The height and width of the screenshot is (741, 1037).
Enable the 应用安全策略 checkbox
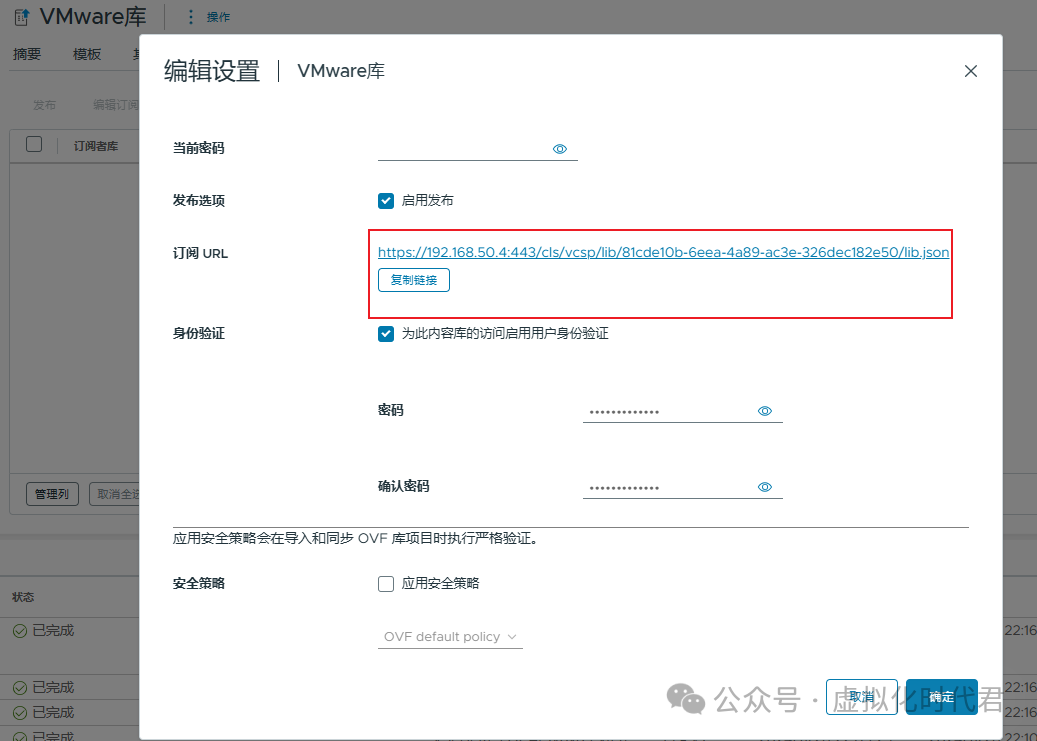[386, 584]
